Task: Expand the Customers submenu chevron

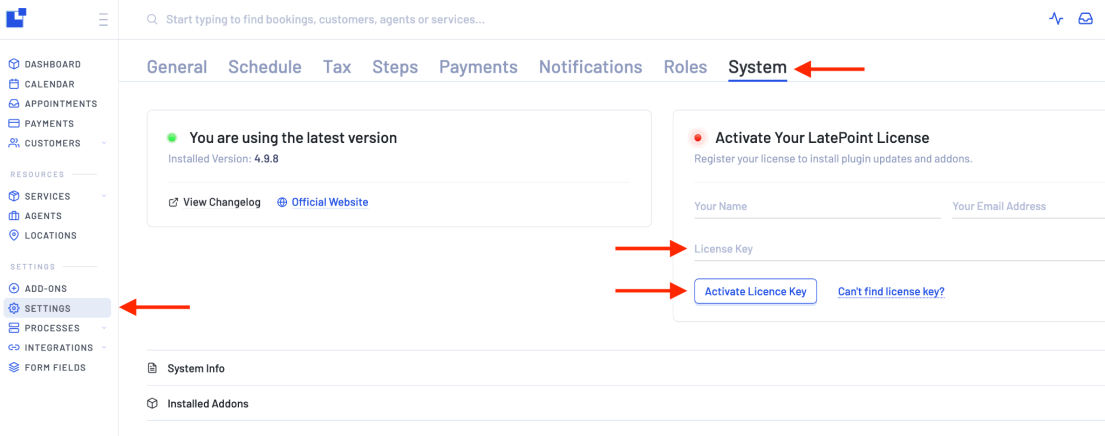Action: click(104, 143)
